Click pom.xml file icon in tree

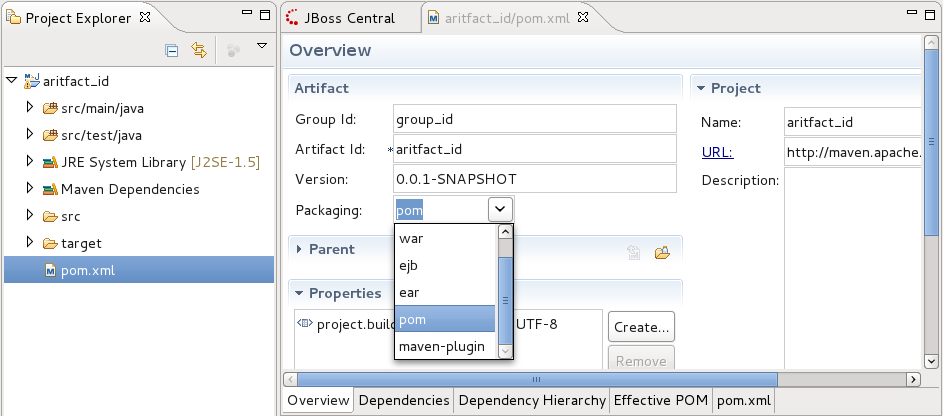[51, 271]
